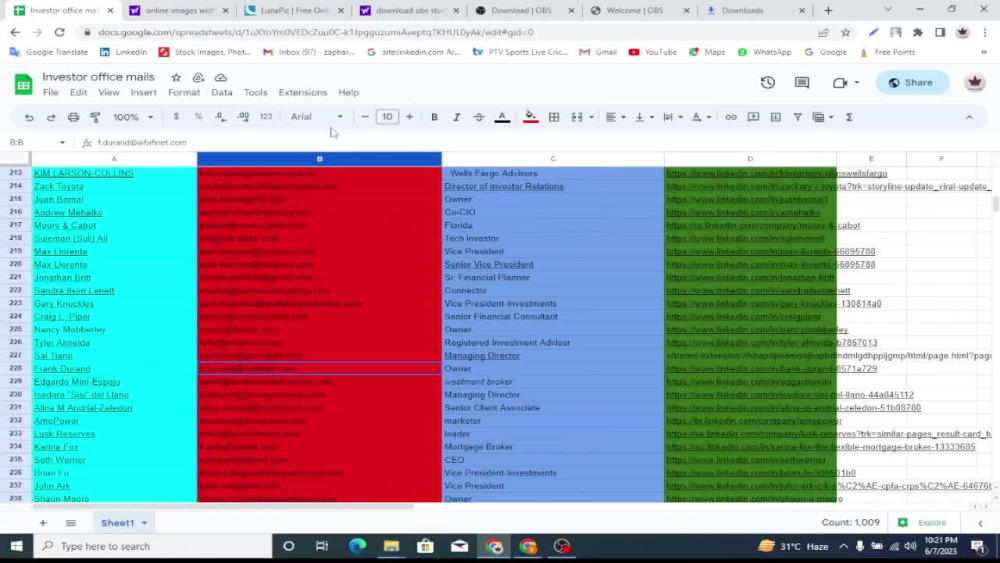The height and width of the screenshot is (563, 1000).
Task: Open the Arial font dropdown
Action: pos(317,117)
